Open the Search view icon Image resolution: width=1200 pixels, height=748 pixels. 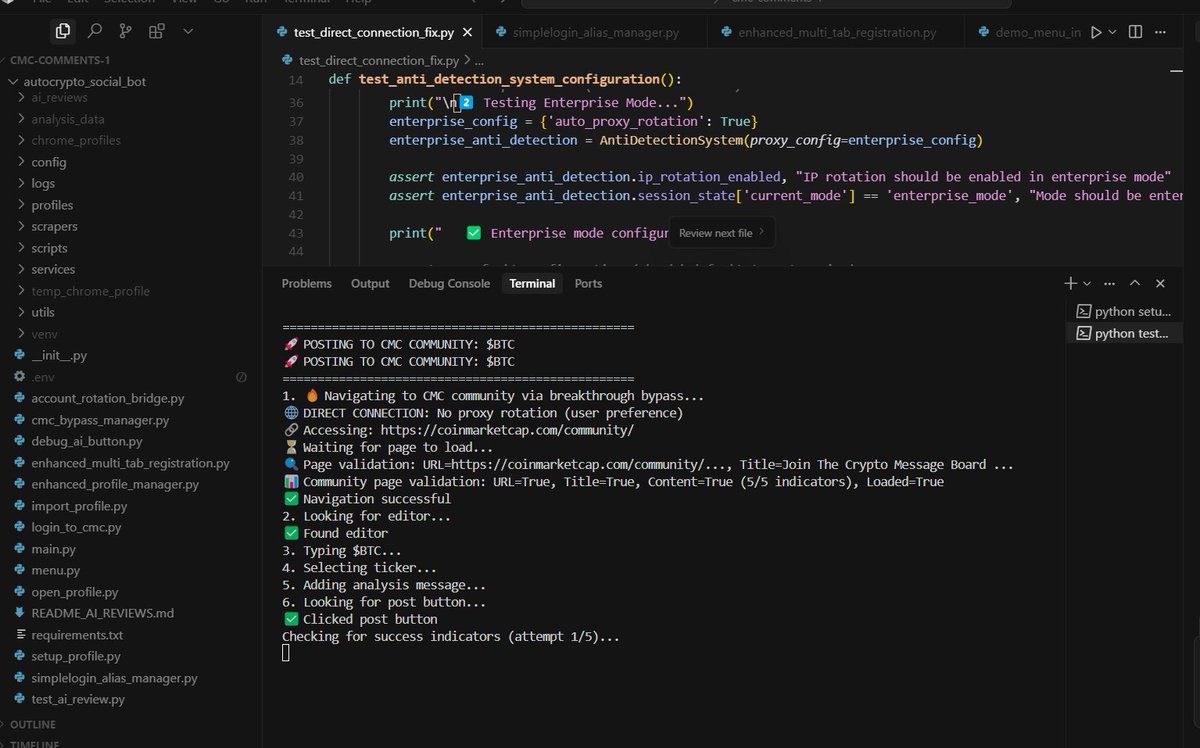click(x=94, y=31)
